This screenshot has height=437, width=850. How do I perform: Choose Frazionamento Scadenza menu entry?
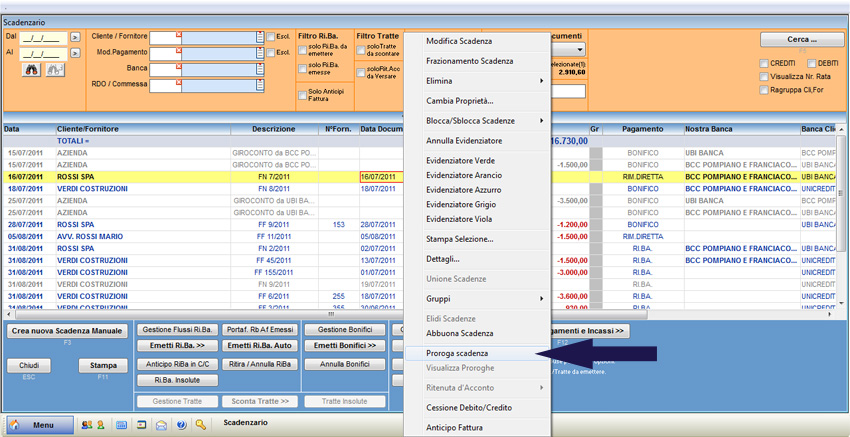[x=469, y=61]
